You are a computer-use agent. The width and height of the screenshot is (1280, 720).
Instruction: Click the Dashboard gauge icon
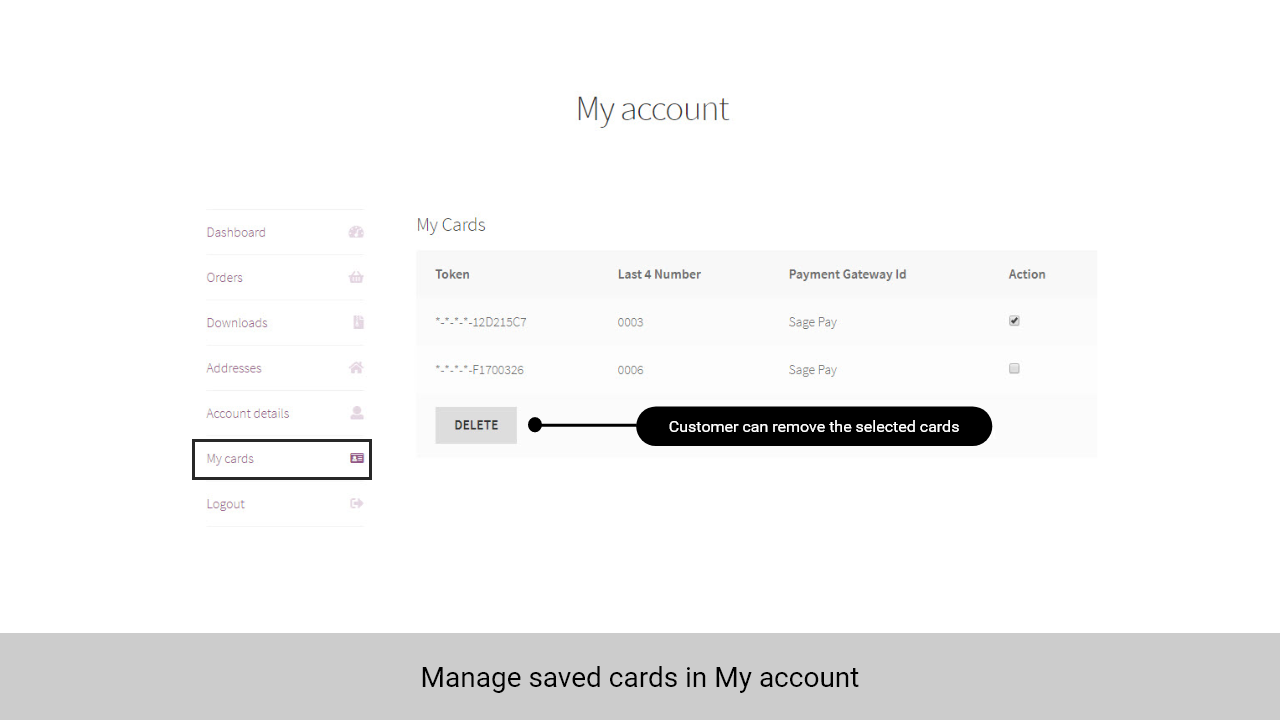click(x=356, y=232)
